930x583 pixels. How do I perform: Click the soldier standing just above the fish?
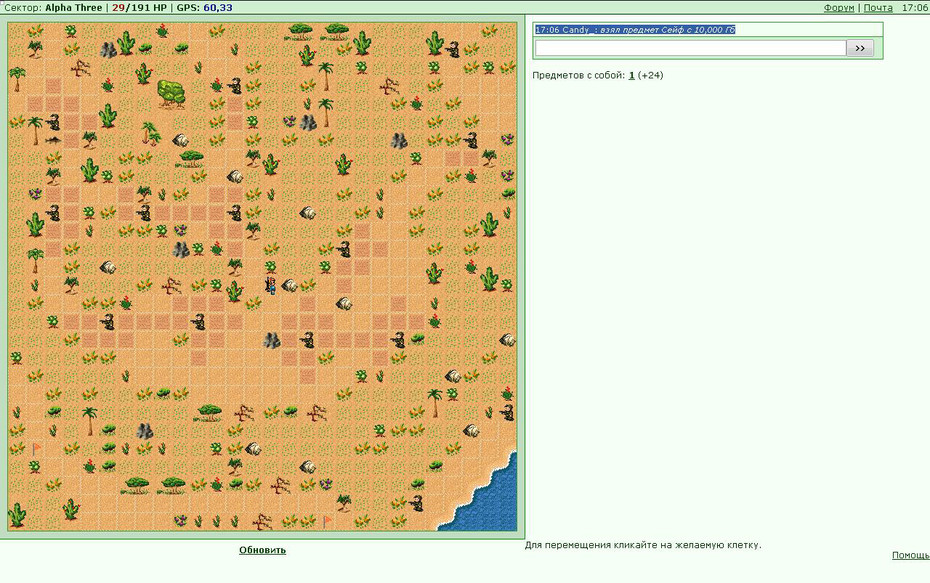(x=53, y=122)
